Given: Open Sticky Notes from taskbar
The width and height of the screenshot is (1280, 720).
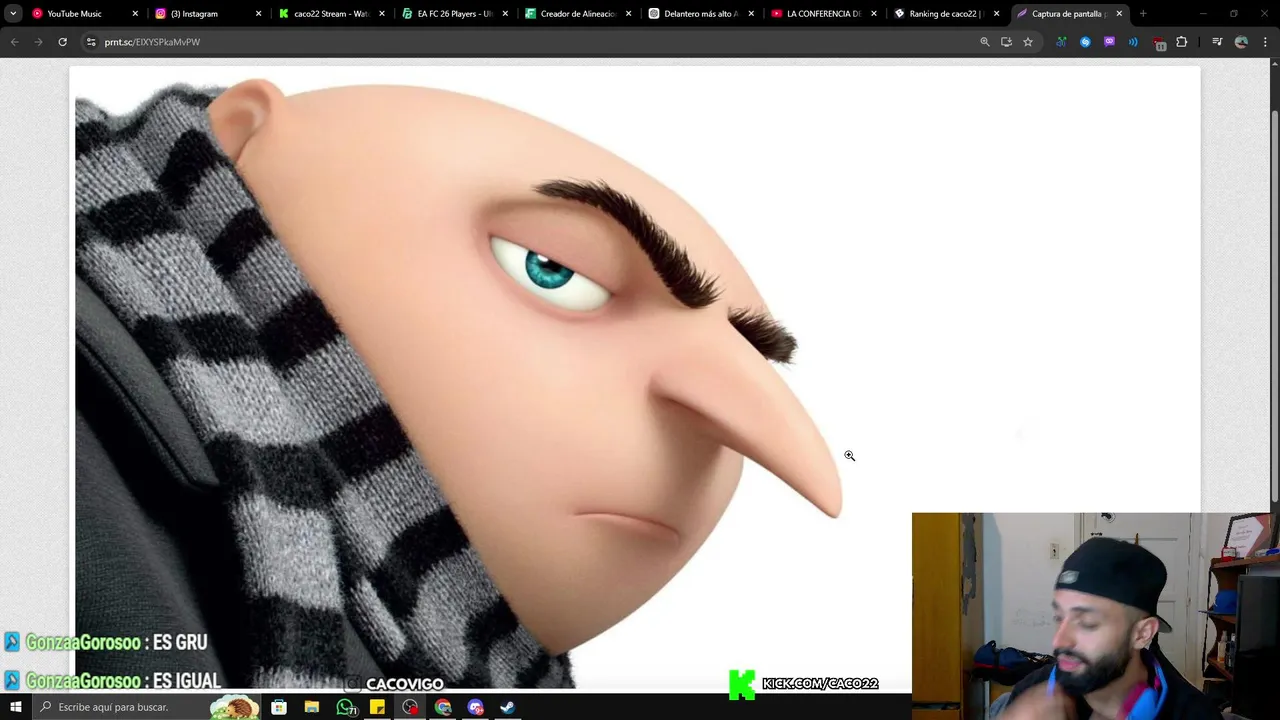Looking at the screenshot, I should 377,707.
